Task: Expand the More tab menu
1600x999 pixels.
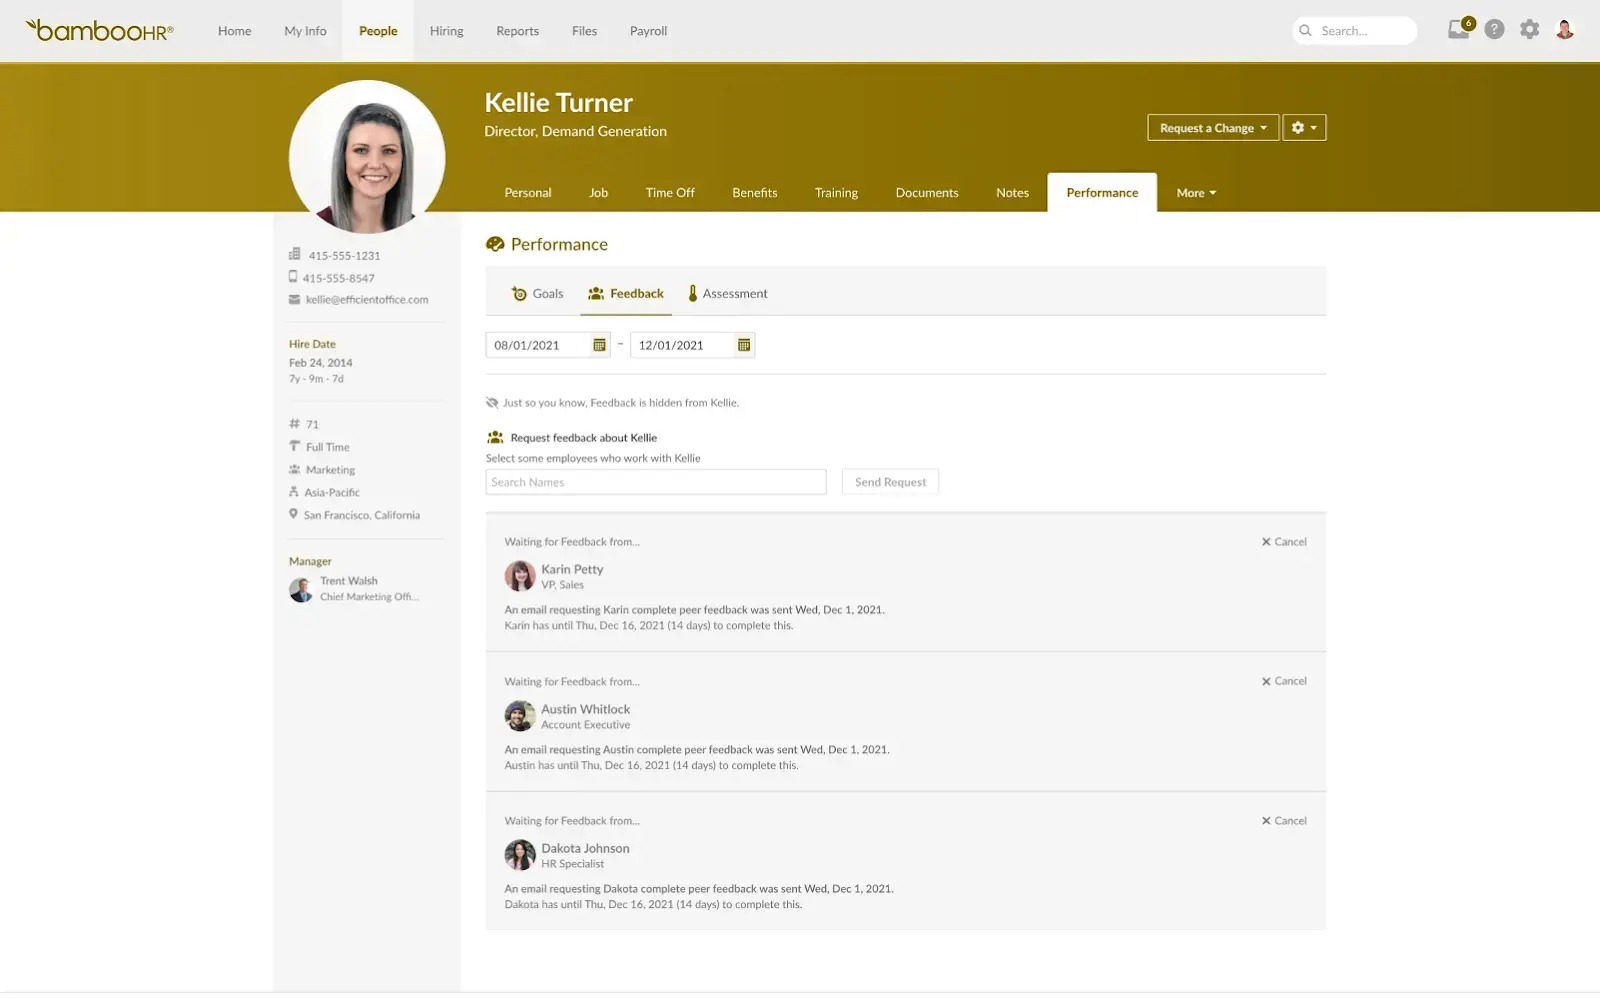Action: 1196,193
